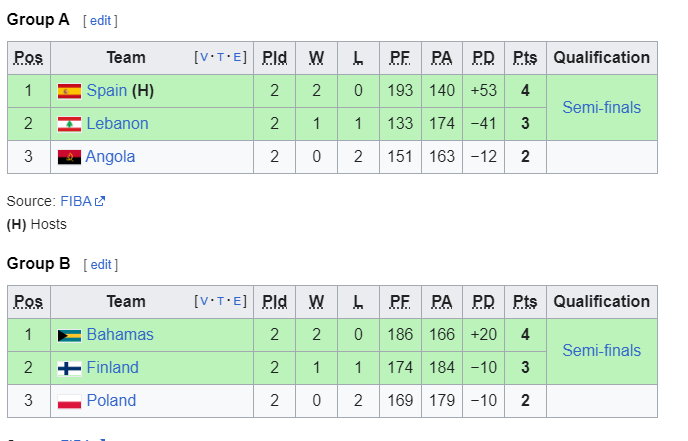Open Group B Semi-finals qualification link
The image size is (688, 441).
click(602, 351)
